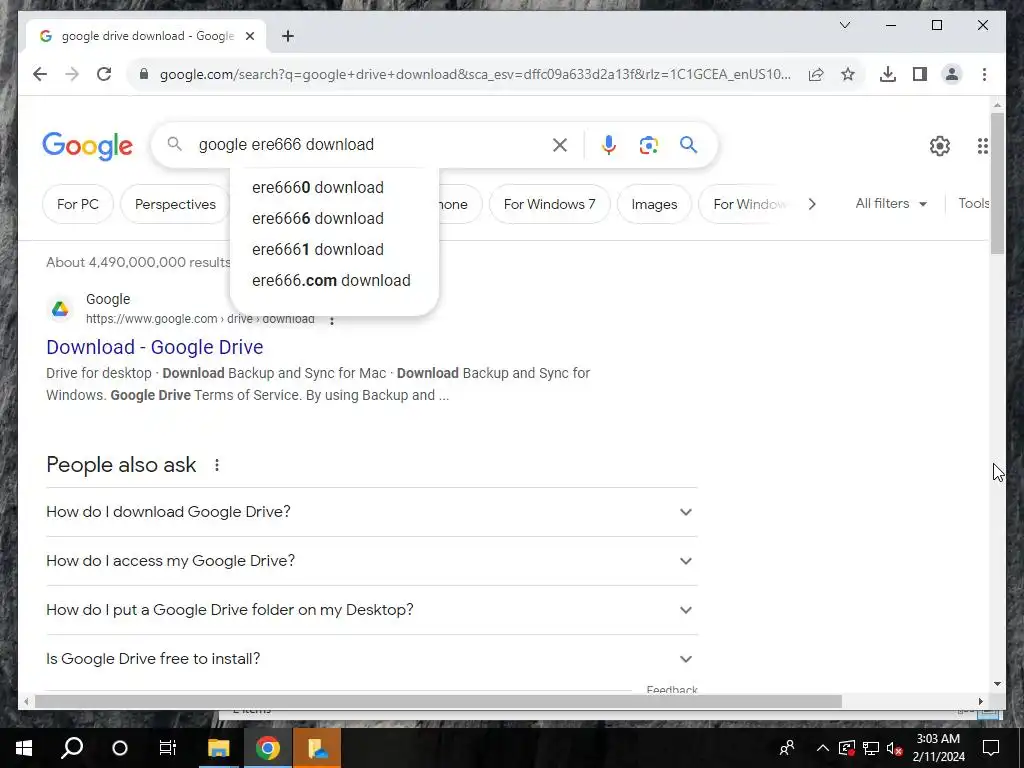This screenshot has width=1024, height=768.
Task: Open the All filters dropdown
Action: click(x=891, y=204)
